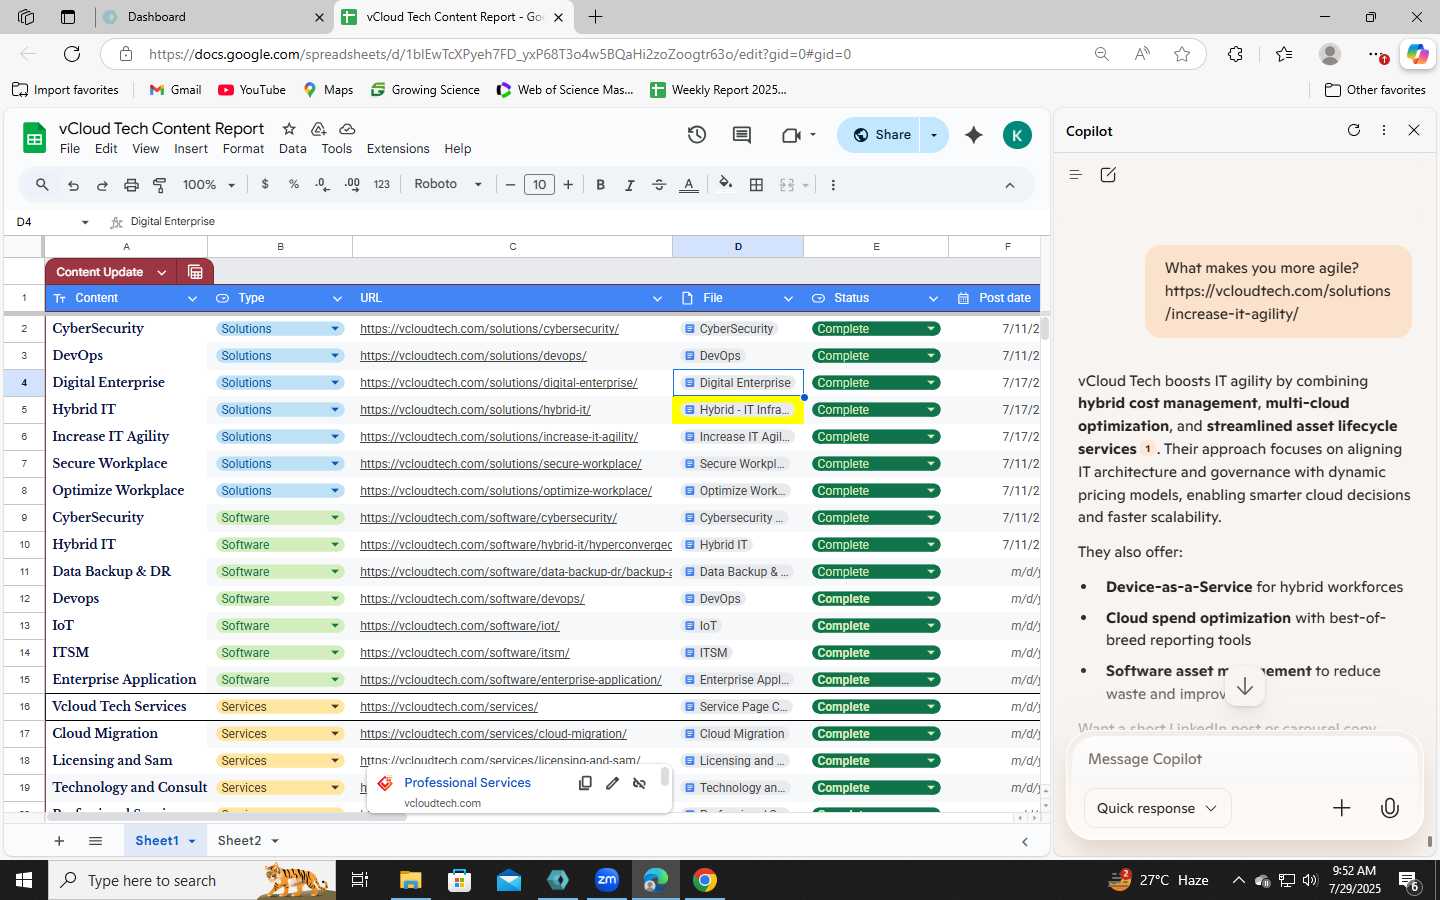Open the Gemini sparkle icon
Viewport: 1440px width, 900px height.
coord(973,135)
